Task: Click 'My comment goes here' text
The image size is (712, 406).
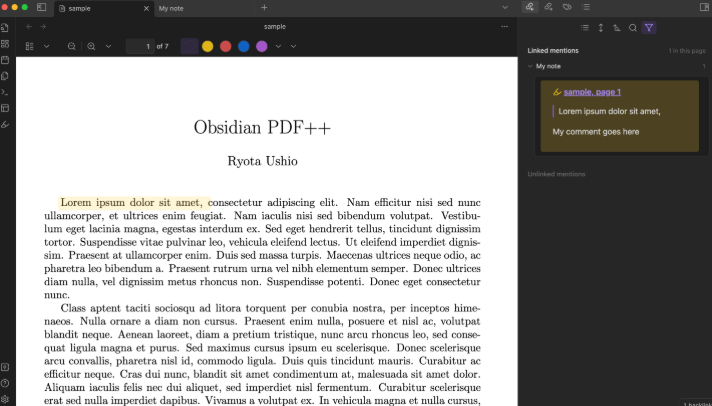Action: click(x=596, y=132)
